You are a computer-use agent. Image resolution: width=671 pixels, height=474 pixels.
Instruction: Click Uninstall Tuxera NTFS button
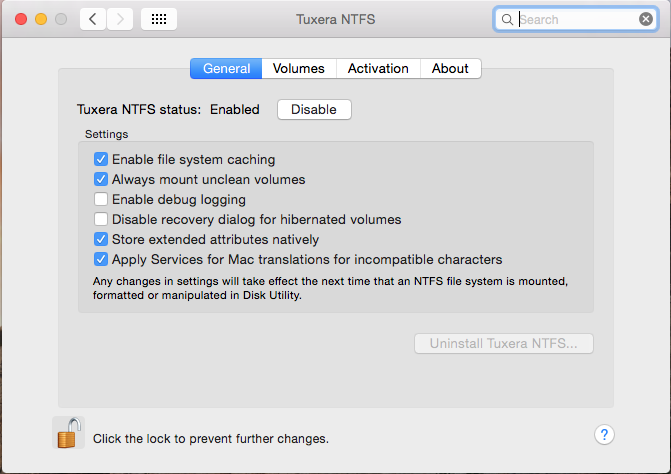(504, 344)
